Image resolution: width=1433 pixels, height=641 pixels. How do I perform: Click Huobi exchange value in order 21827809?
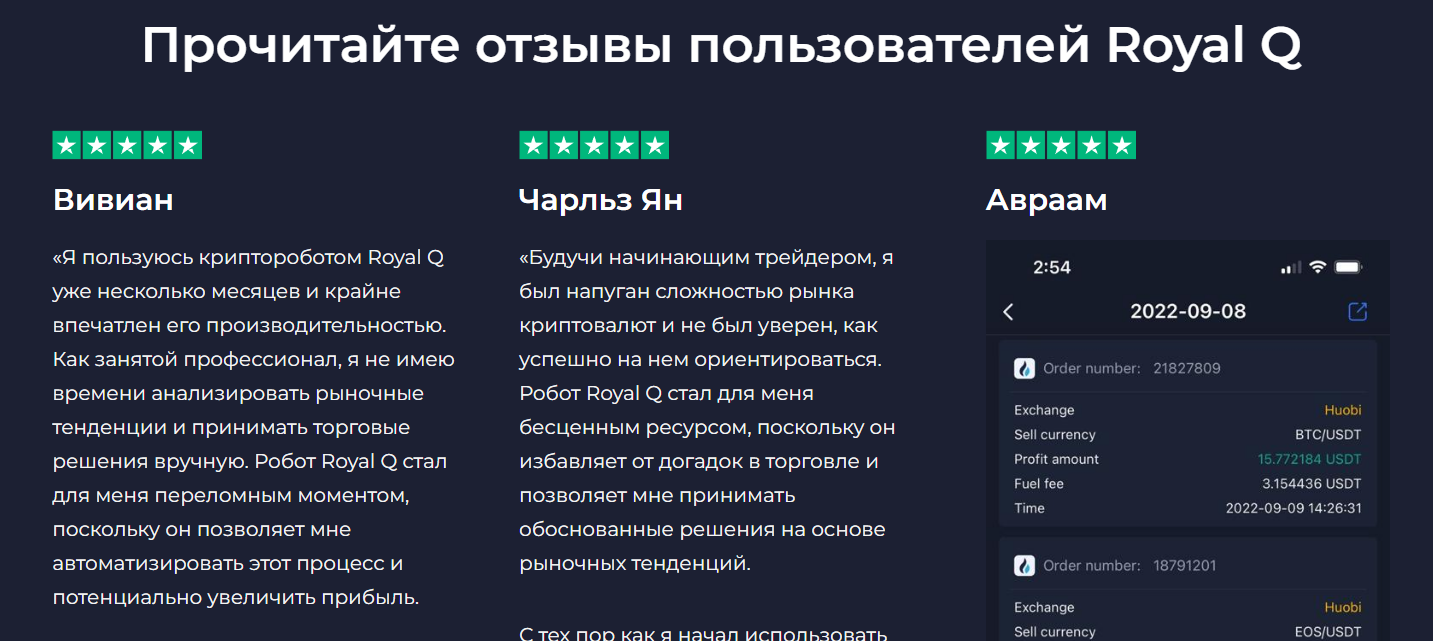[1343, 410]
